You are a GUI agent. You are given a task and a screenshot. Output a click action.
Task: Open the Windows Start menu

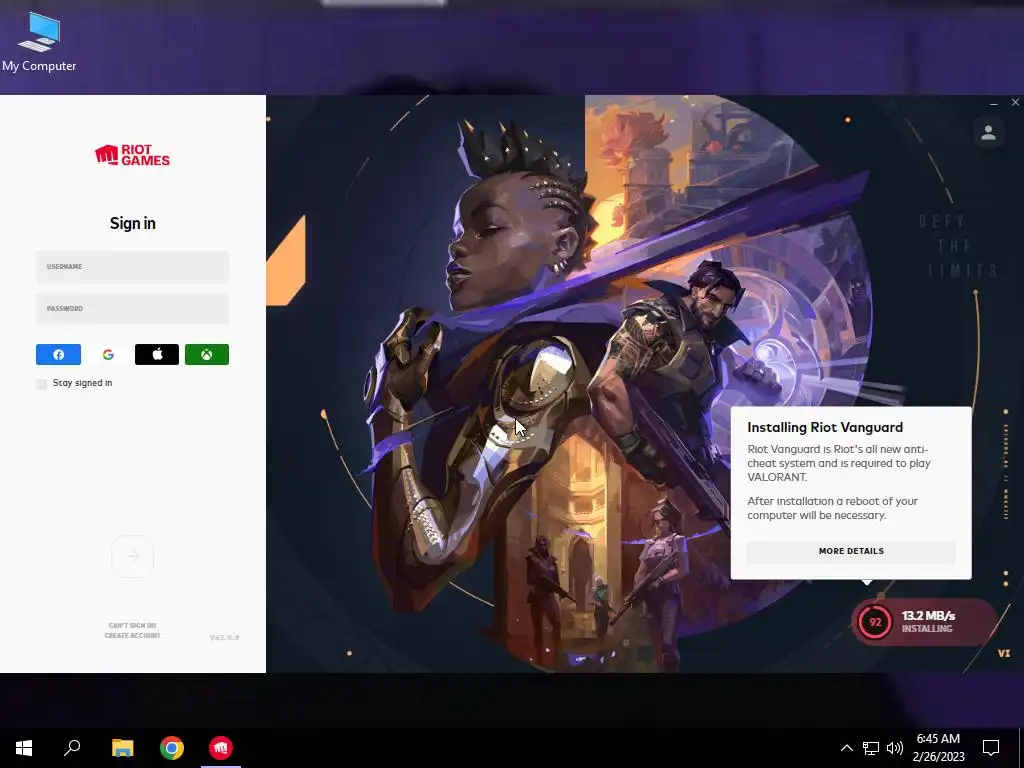(24, 748)
